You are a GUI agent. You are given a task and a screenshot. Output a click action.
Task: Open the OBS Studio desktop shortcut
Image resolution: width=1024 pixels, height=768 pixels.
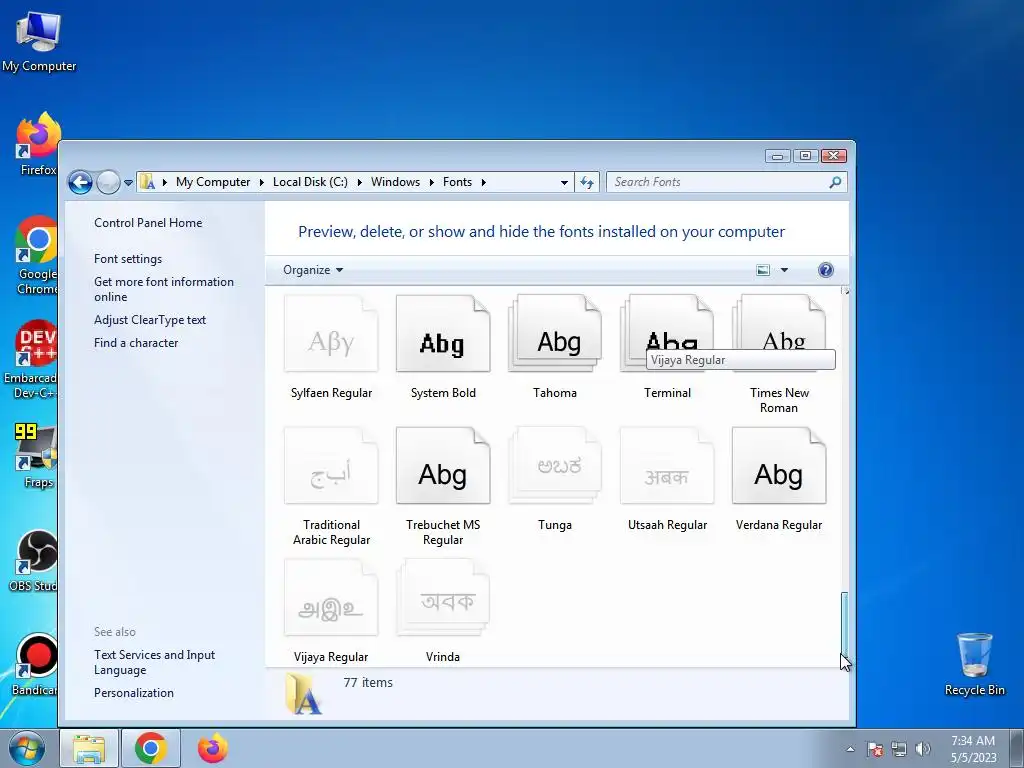click(x=34, y=561)
